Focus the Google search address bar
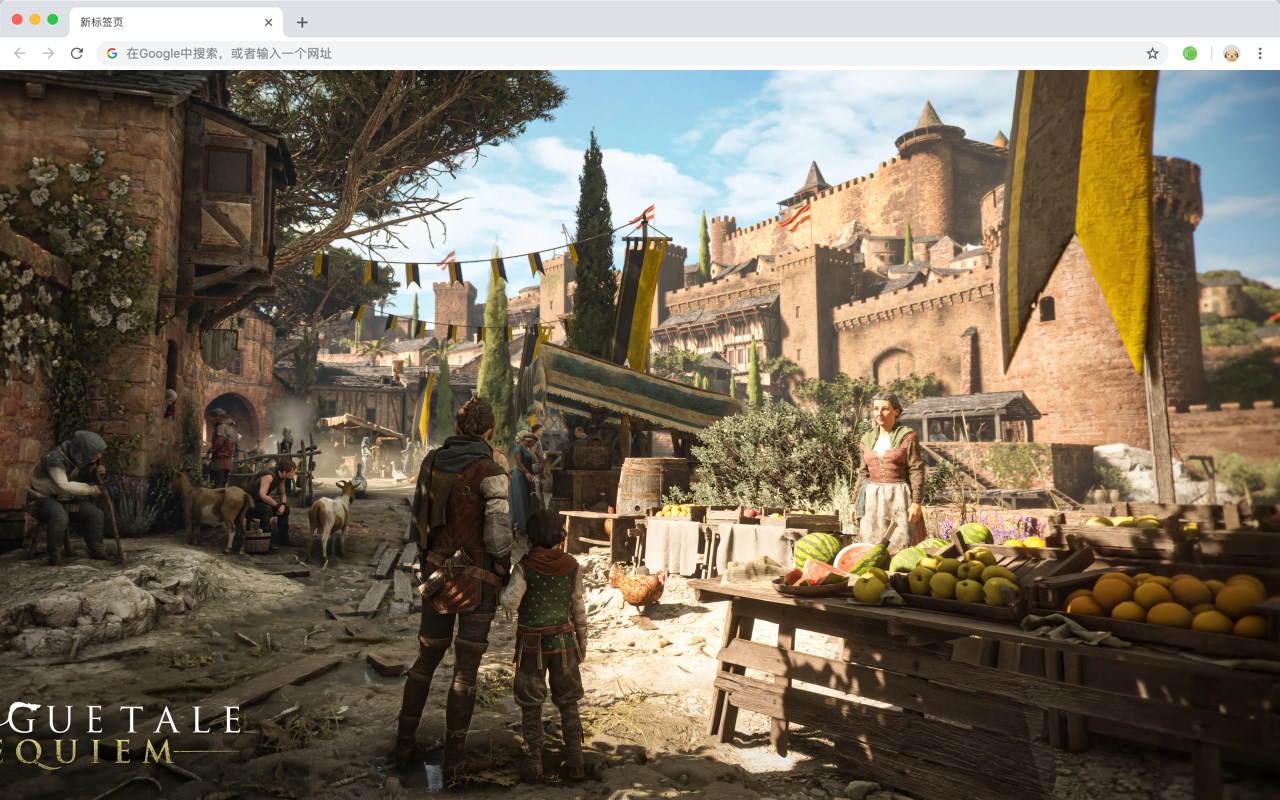The image size is (1280, 800). pyautogui.click(x=632, y=53)
